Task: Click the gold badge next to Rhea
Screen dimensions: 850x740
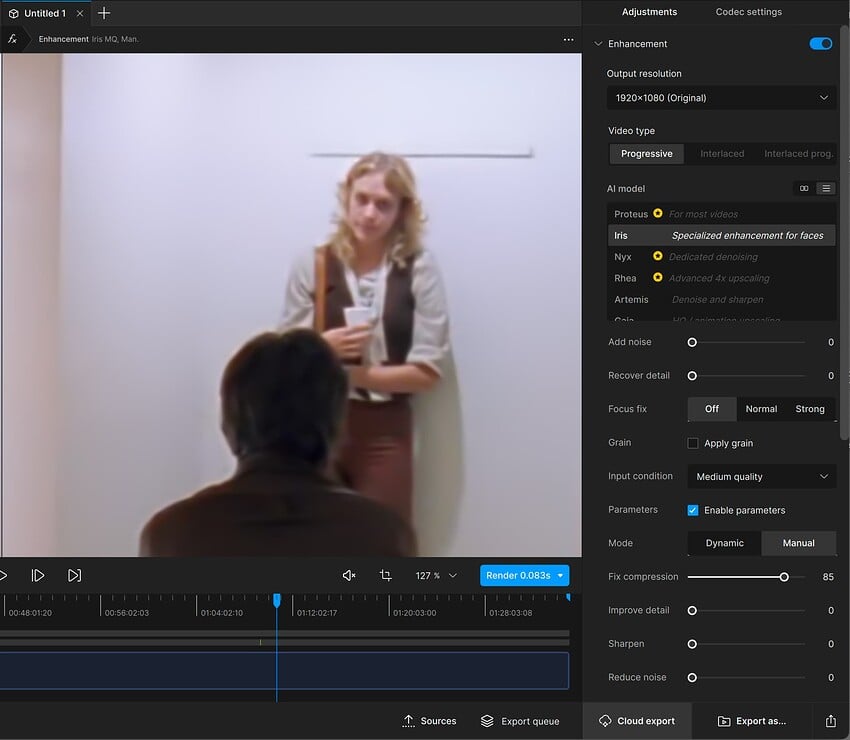Action: click(x=658, y=277)
